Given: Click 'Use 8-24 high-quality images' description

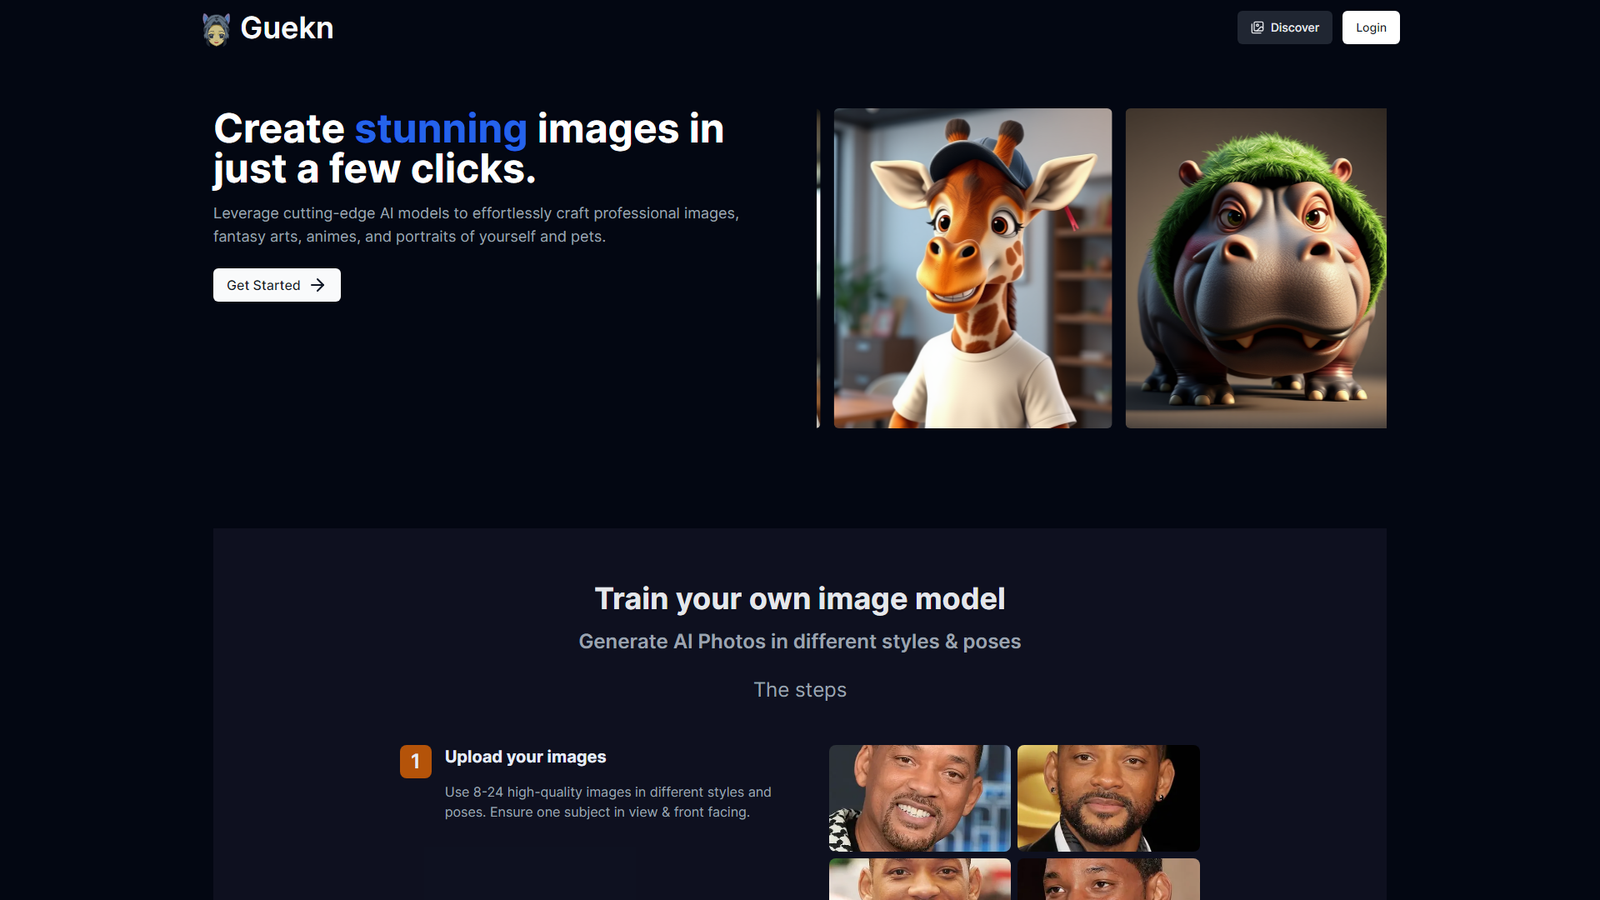Looking at the screenshot, I should pos(608,802).
